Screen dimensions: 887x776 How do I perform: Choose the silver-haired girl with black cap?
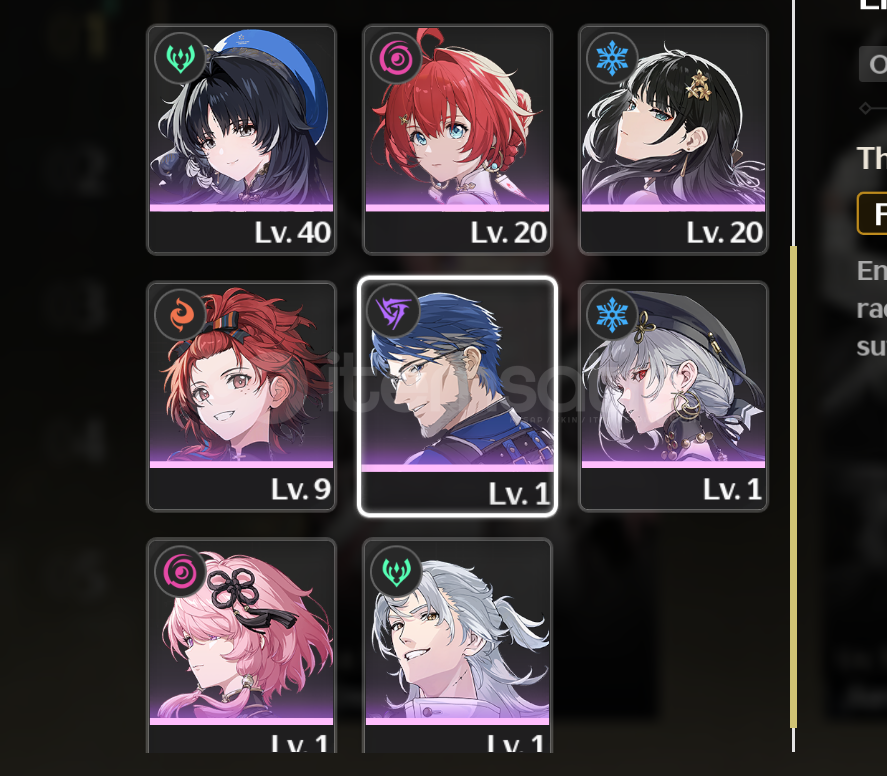point(673,396)
